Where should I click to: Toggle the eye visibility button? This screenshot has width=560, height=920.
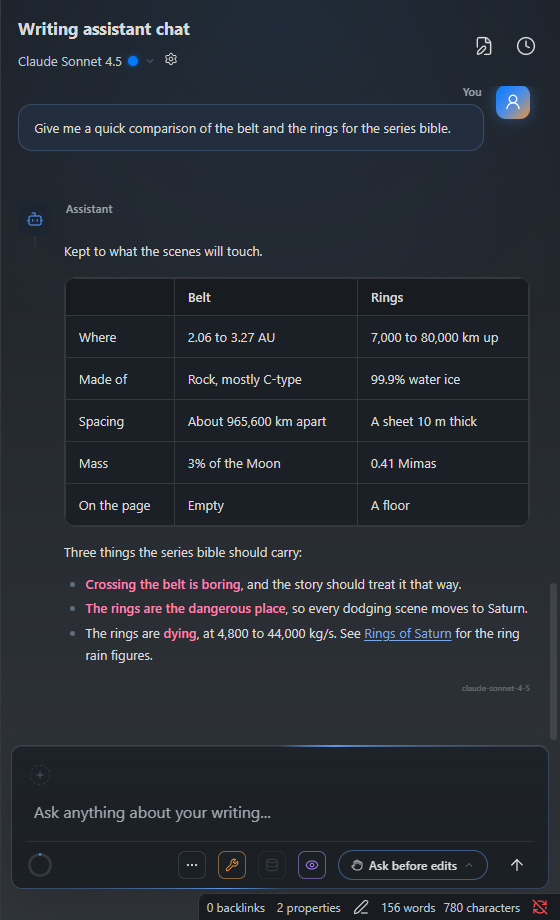[x=312, y=865]
